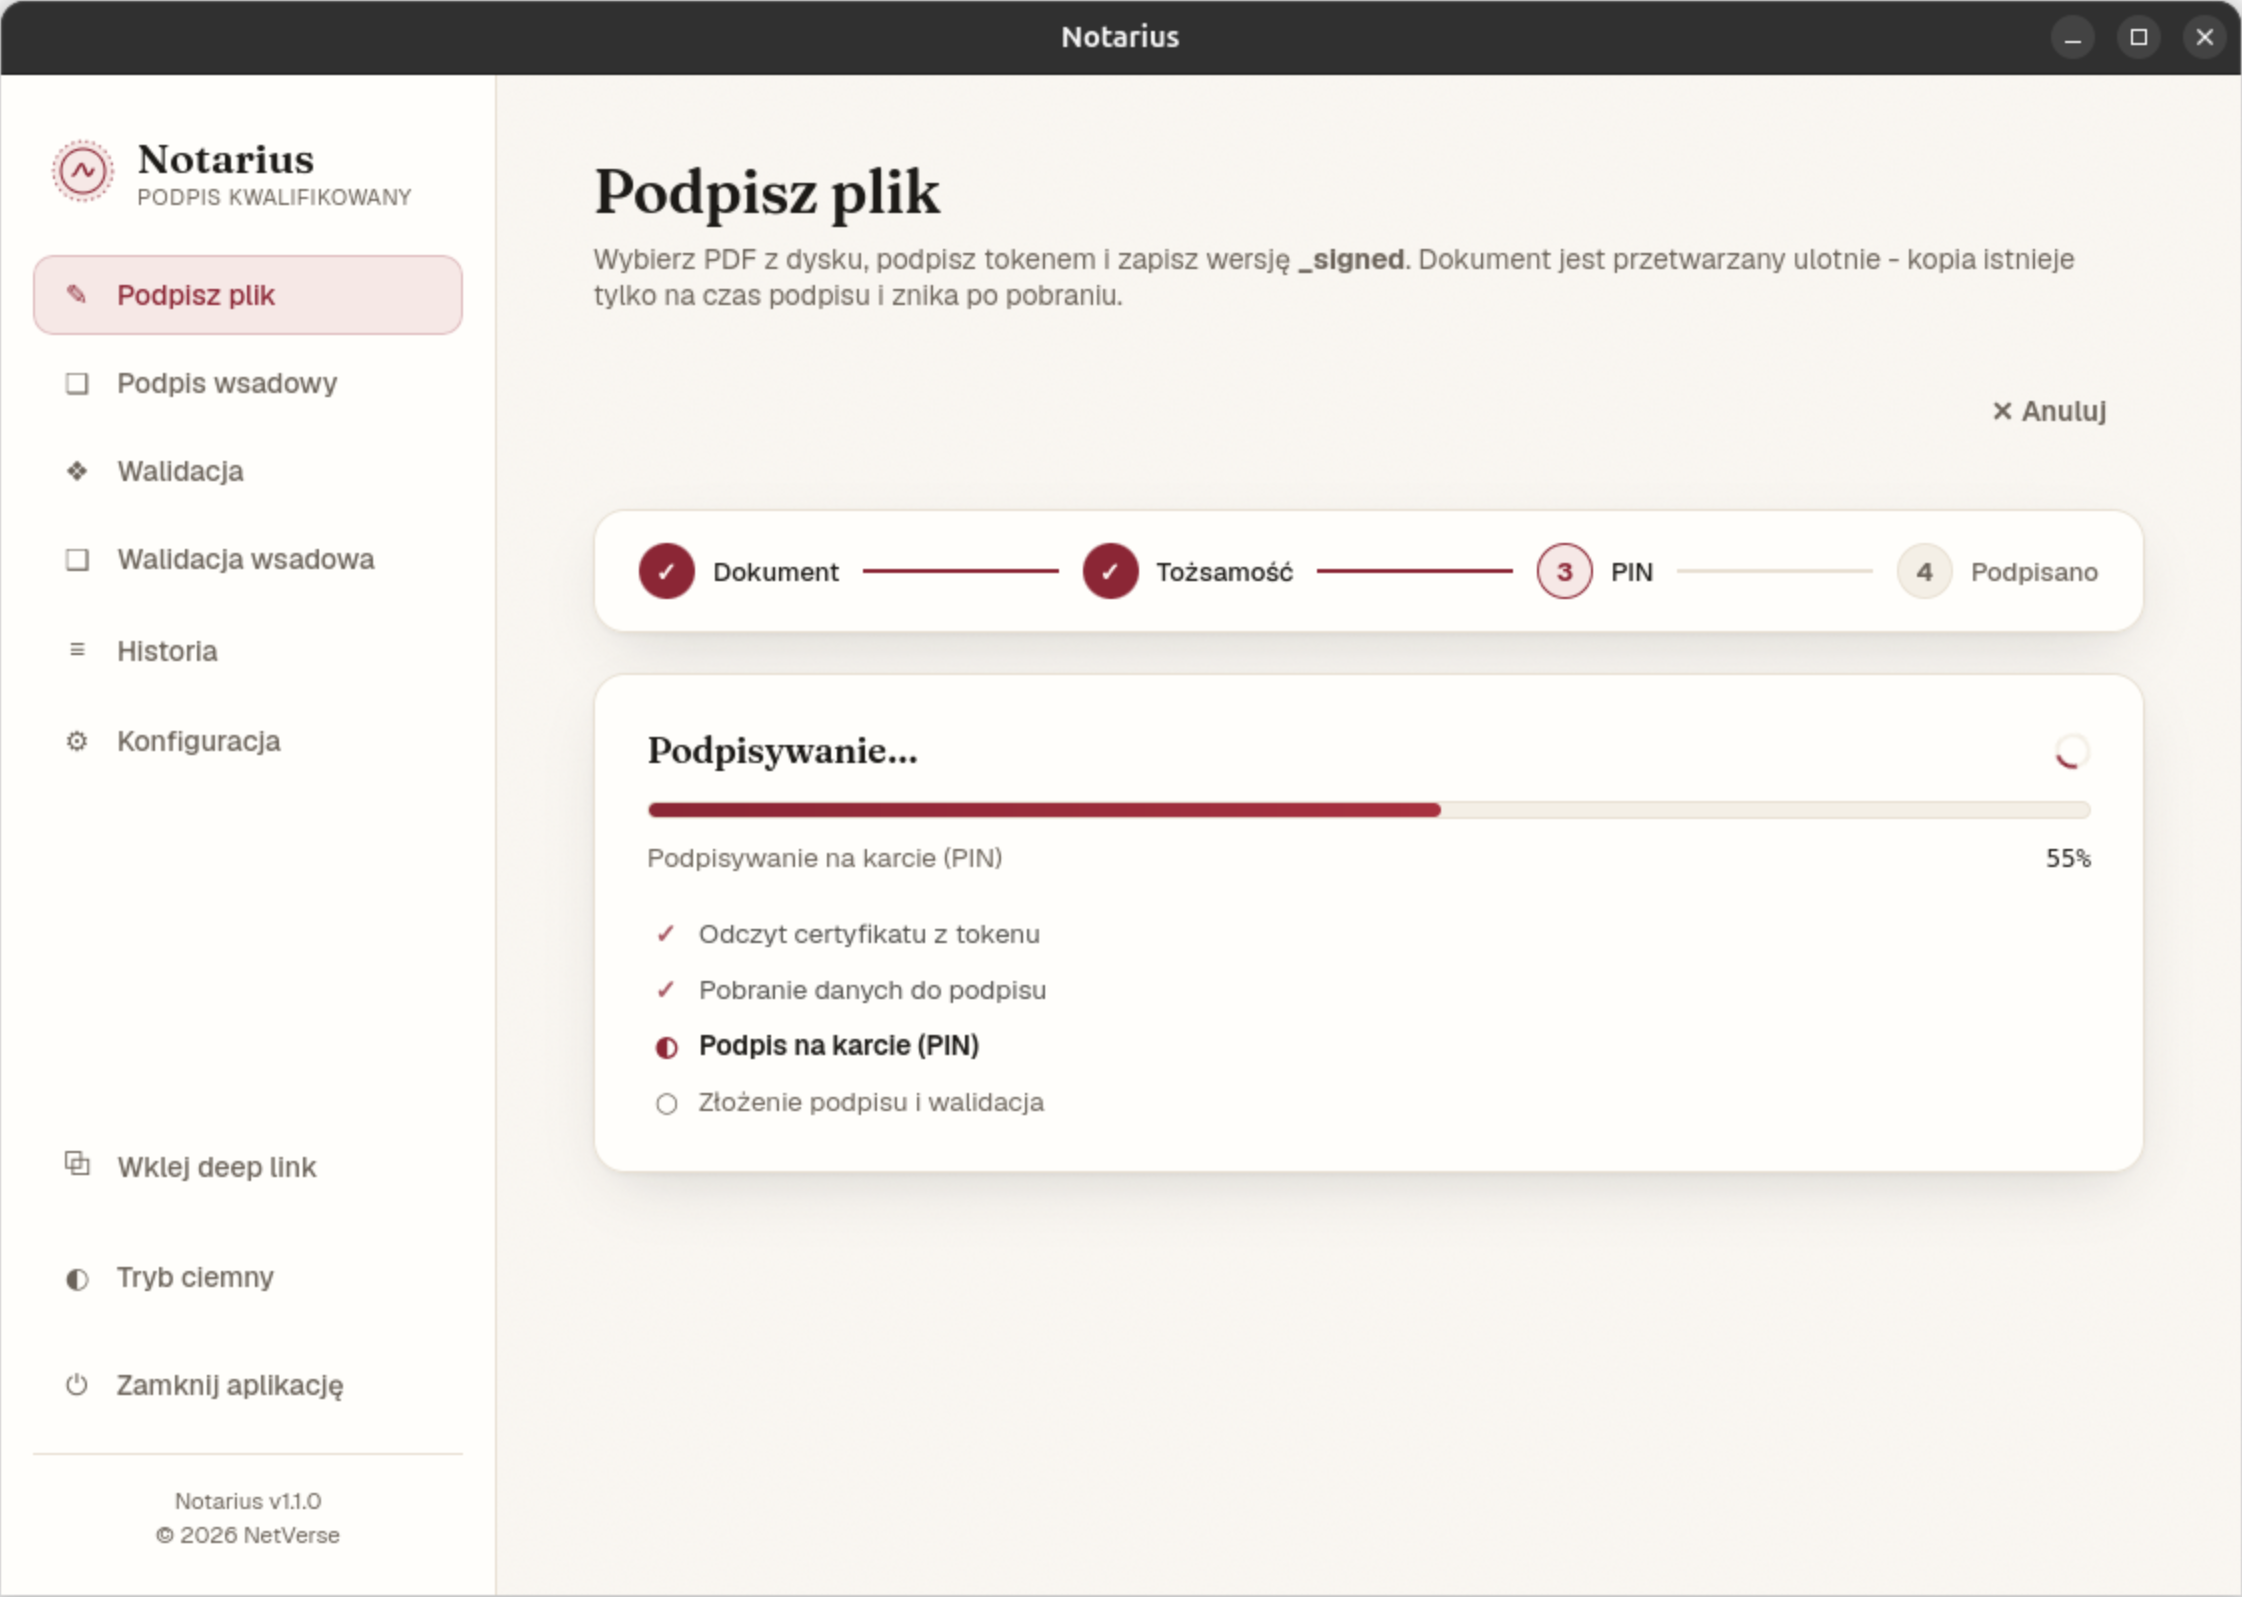Click the signing progress bar
The height and width of the screenshot is (1597, 2242).
coord(1369,810)
